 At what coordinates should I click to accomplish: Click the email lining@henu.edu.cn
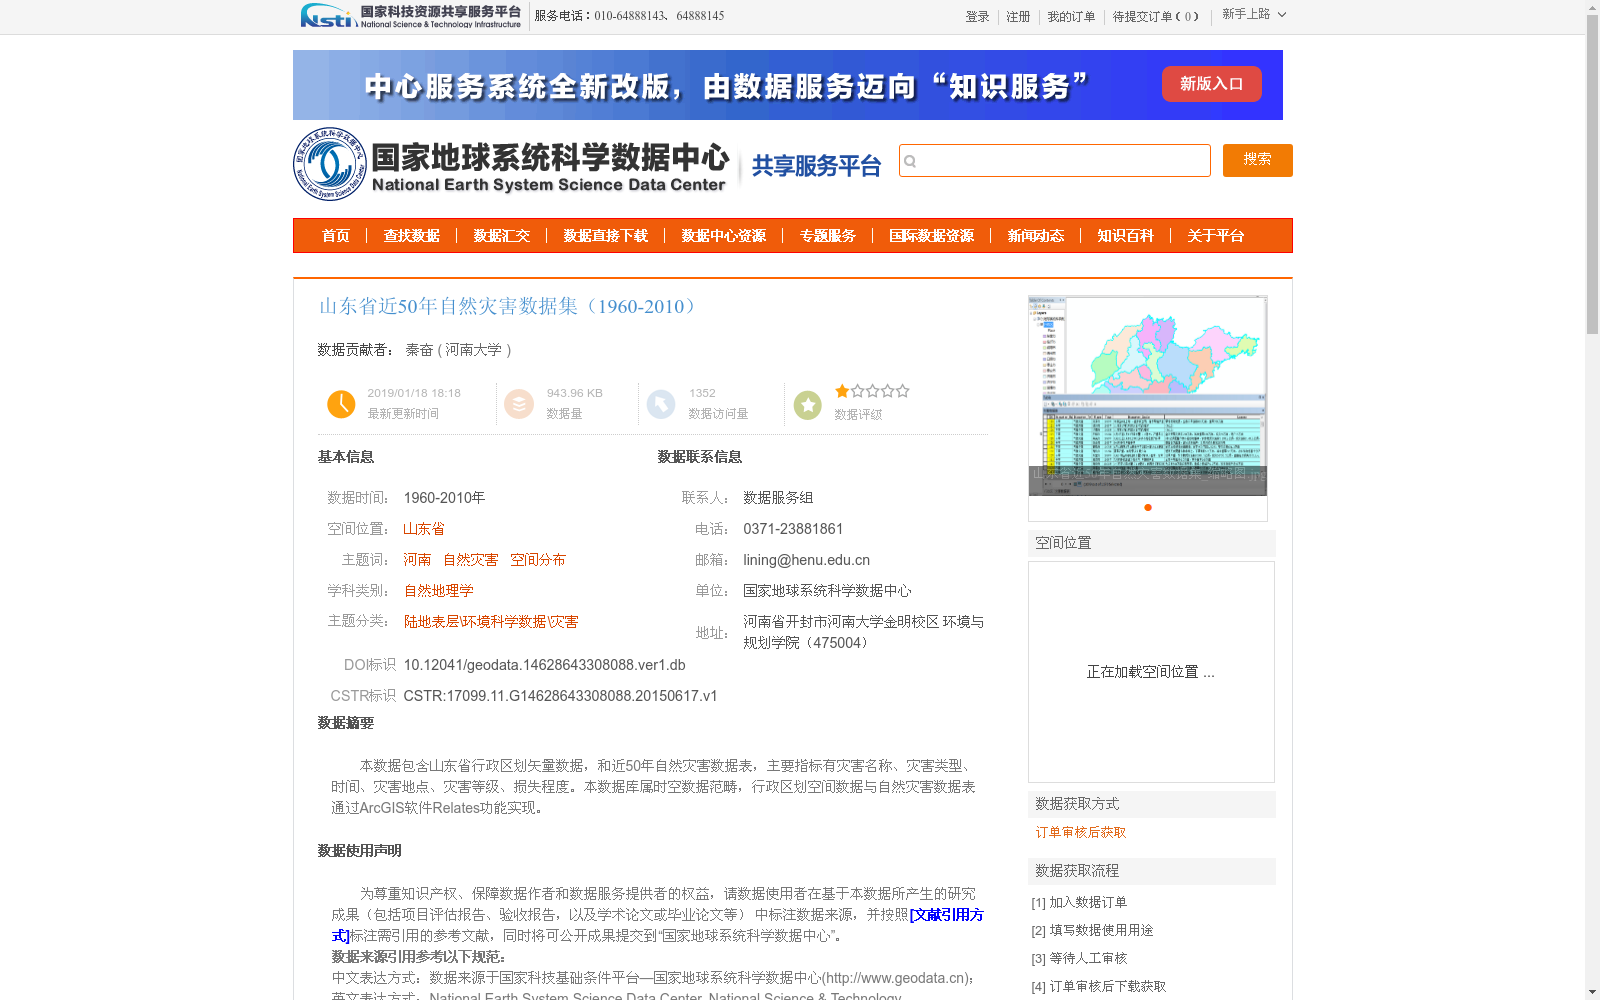click(x=806, y=560)
